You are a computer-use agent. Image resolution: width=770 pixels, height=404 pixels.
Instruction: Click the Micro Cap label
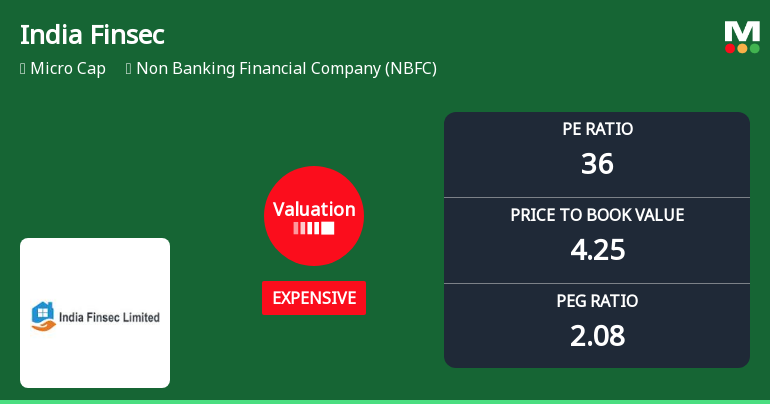click(x=68, y=69)
